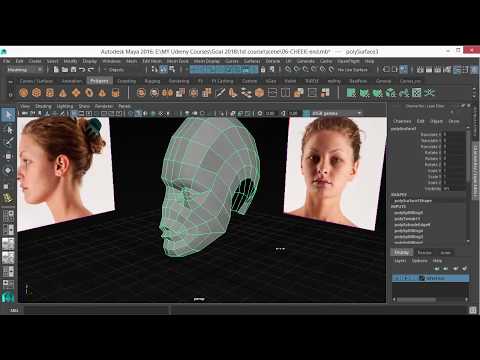Click channel box scroll down arrow
This screenshot has height=360, width=480.
[x=468, y=241]
